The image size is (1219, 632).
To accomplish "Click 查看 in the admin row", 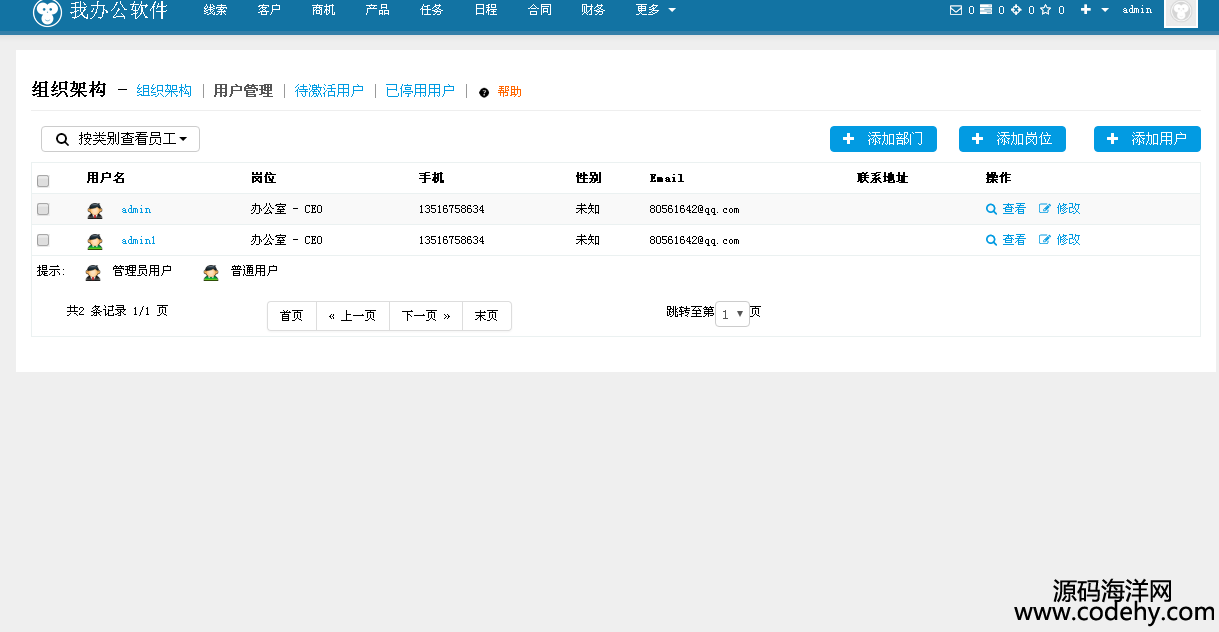I will pyautogui.click(x=1014, y=209).
